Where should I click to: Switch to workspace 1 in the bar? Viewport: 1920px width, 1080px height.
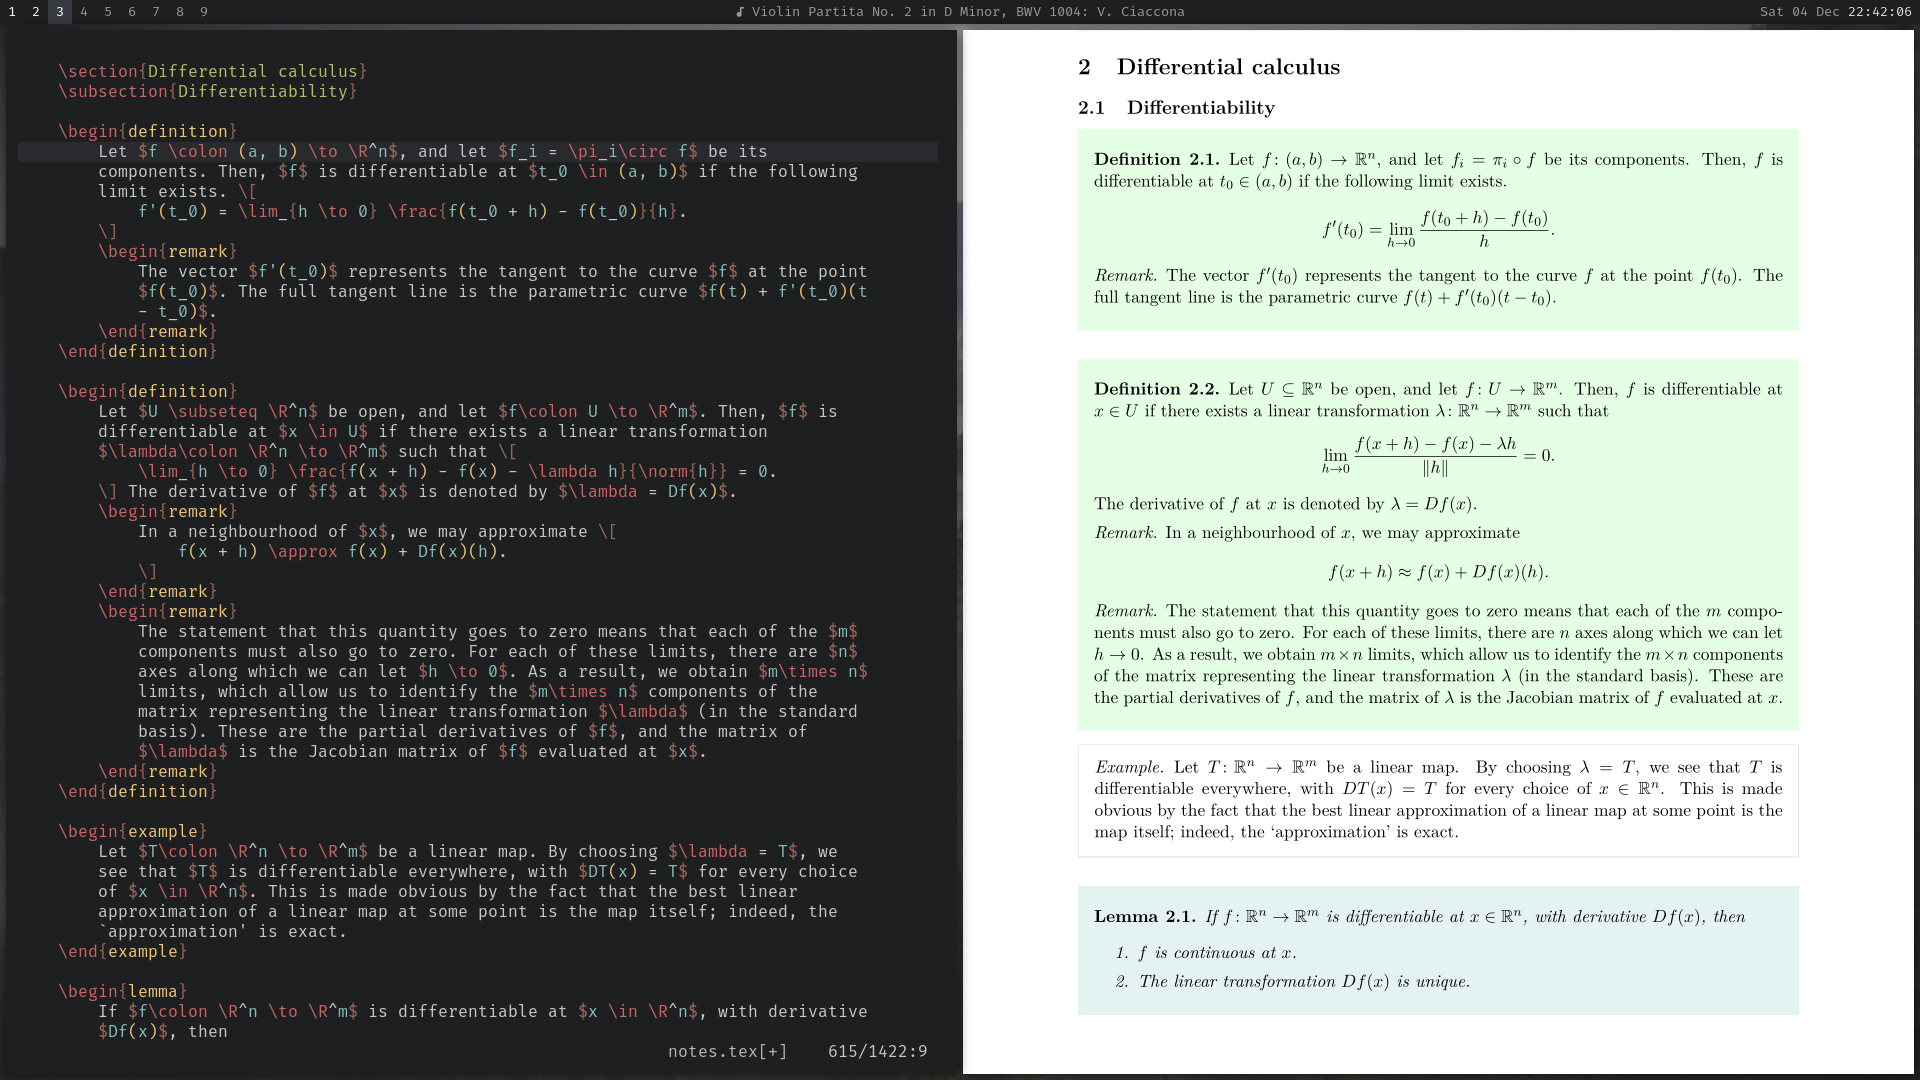coord(12,12)
